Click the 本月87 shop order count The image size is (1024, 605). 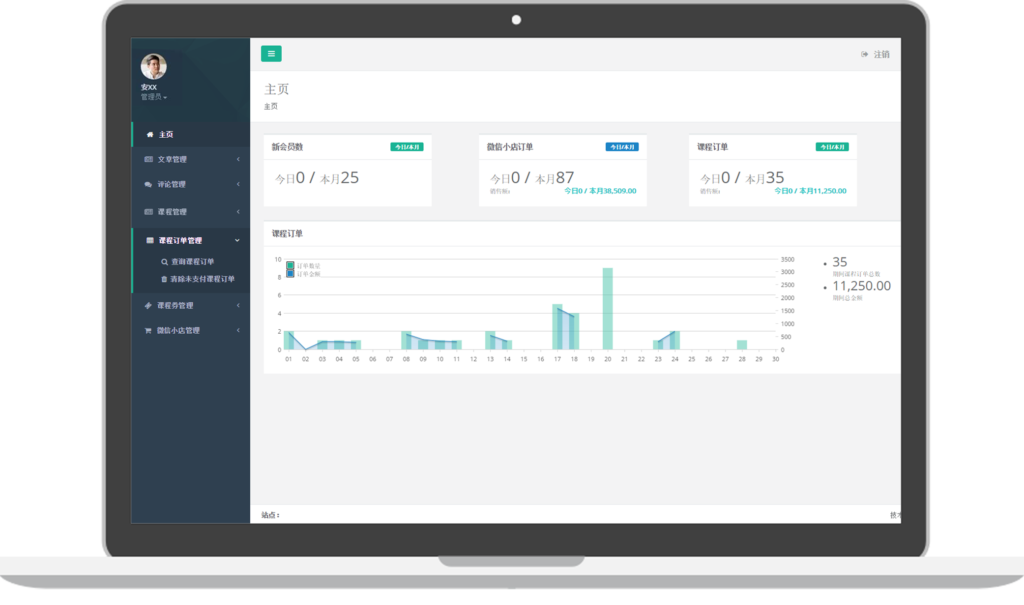554,178
